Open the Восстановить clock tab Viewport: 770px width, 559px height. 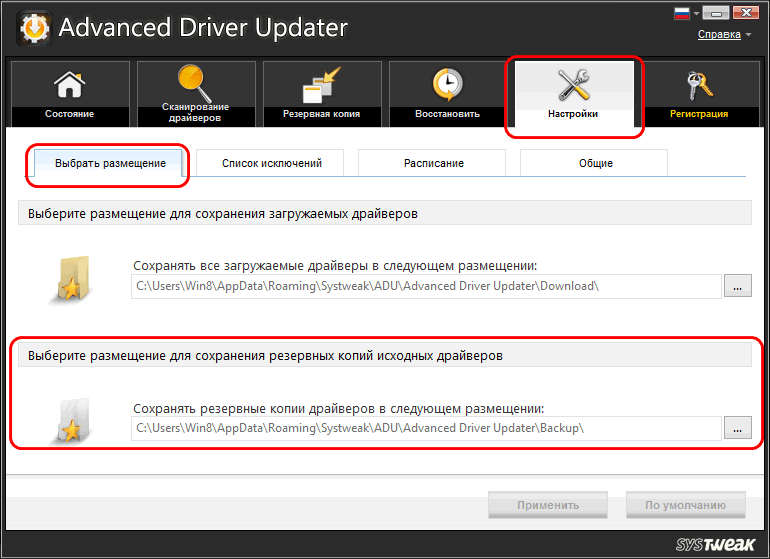click(x=447, y=93)
